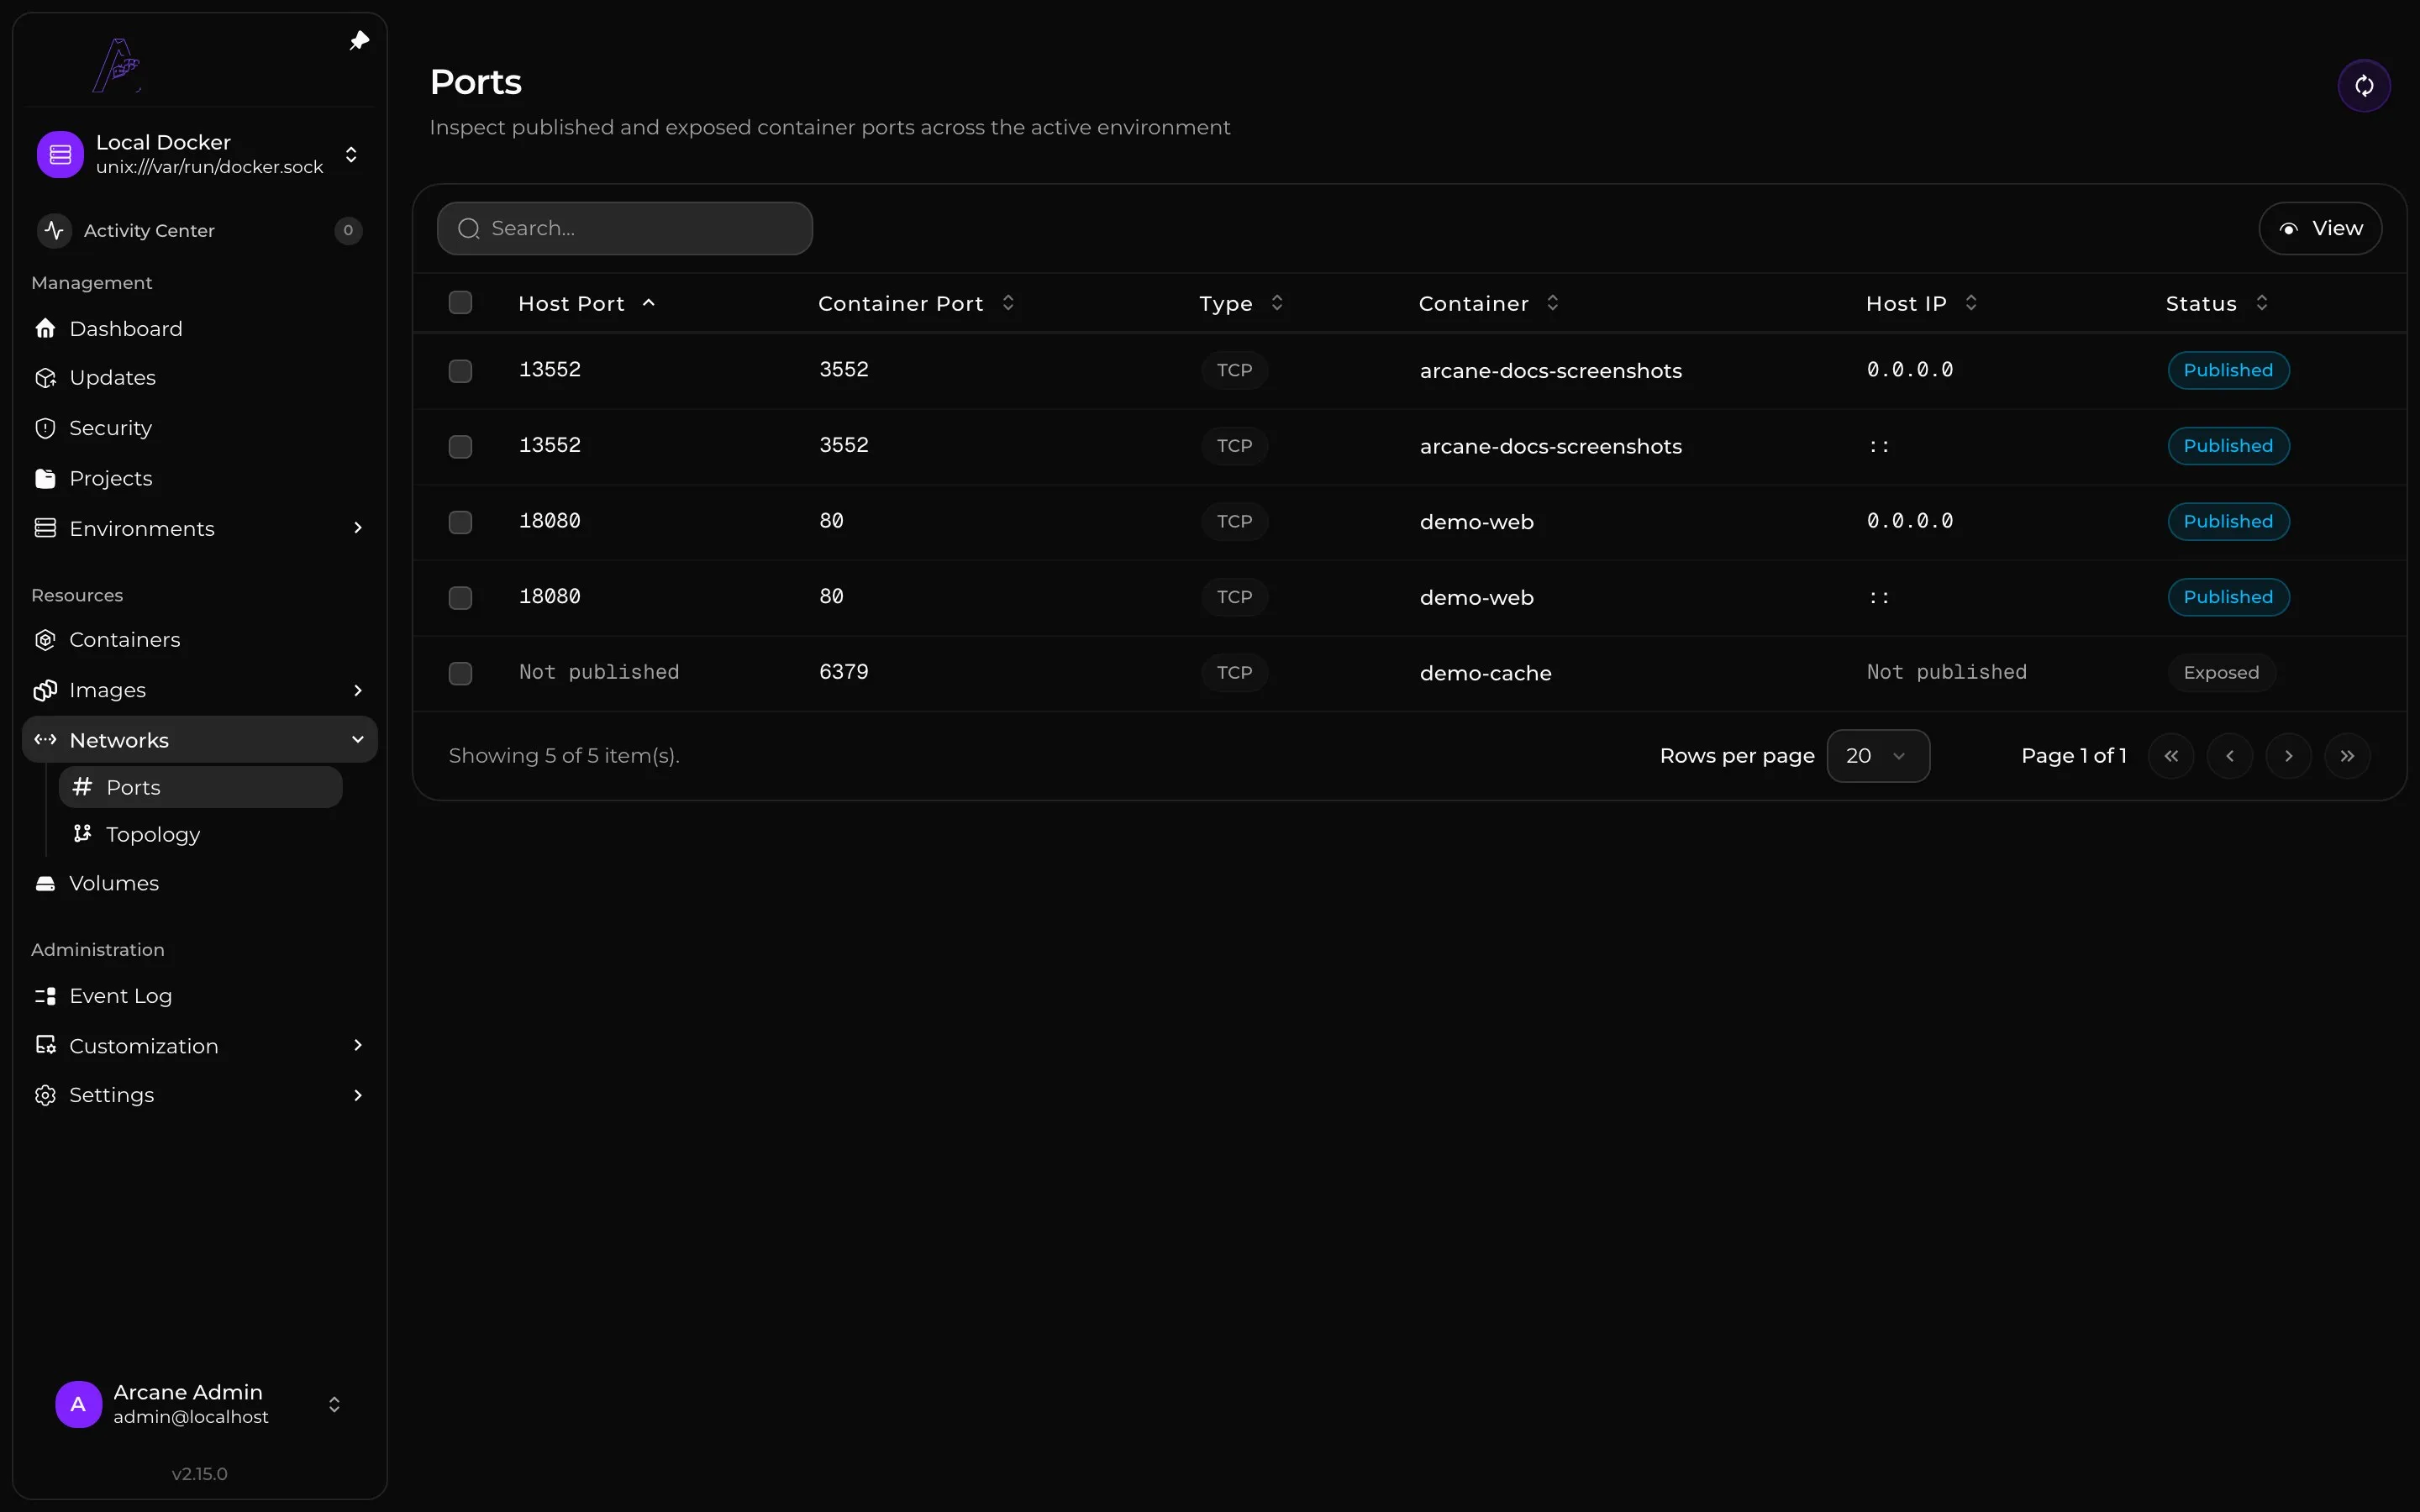
Task: Refresh the ports list icon
Action: point(2364,86)
